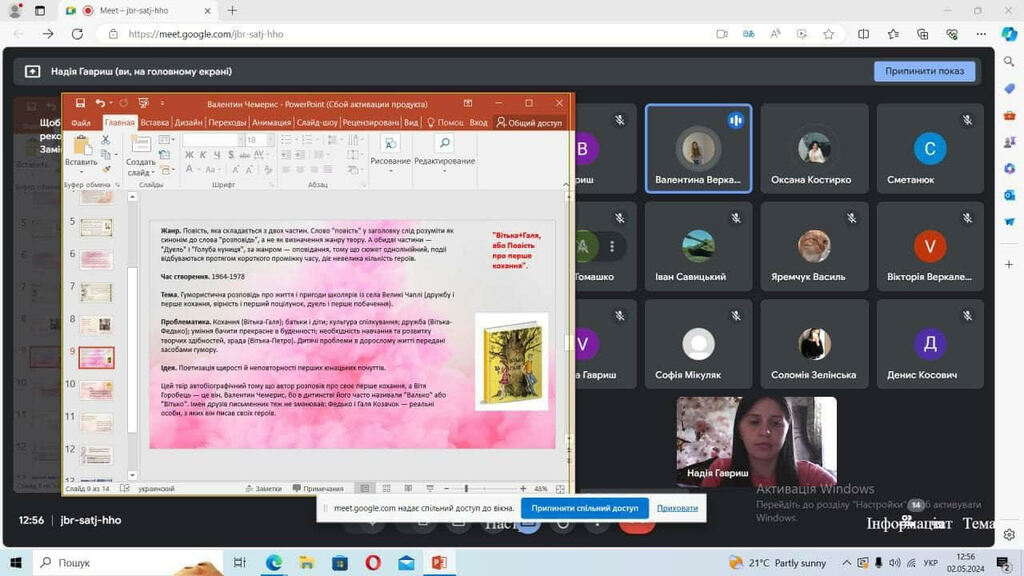Adjust the PowerPoint zoom slider
The width and height of the screenshot is (1024, 576).
467,489
